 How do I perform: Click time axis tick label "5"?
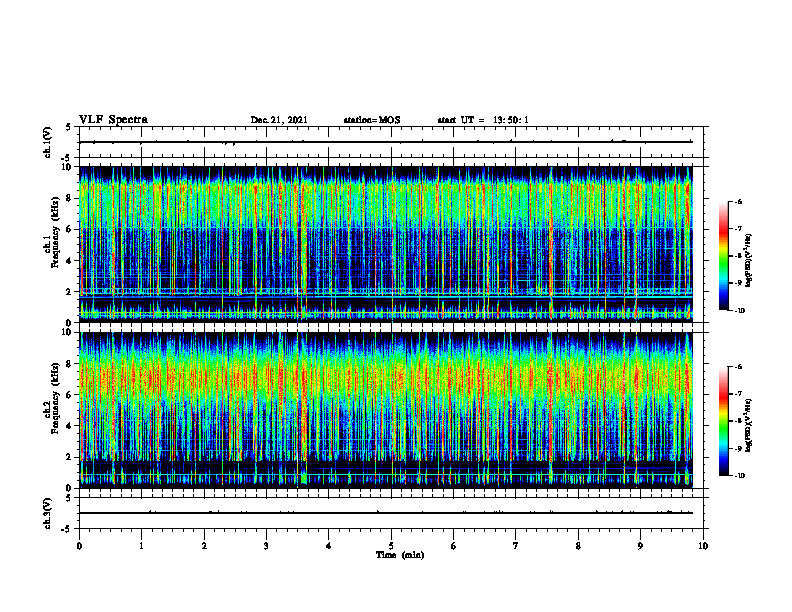pos(391,546)
